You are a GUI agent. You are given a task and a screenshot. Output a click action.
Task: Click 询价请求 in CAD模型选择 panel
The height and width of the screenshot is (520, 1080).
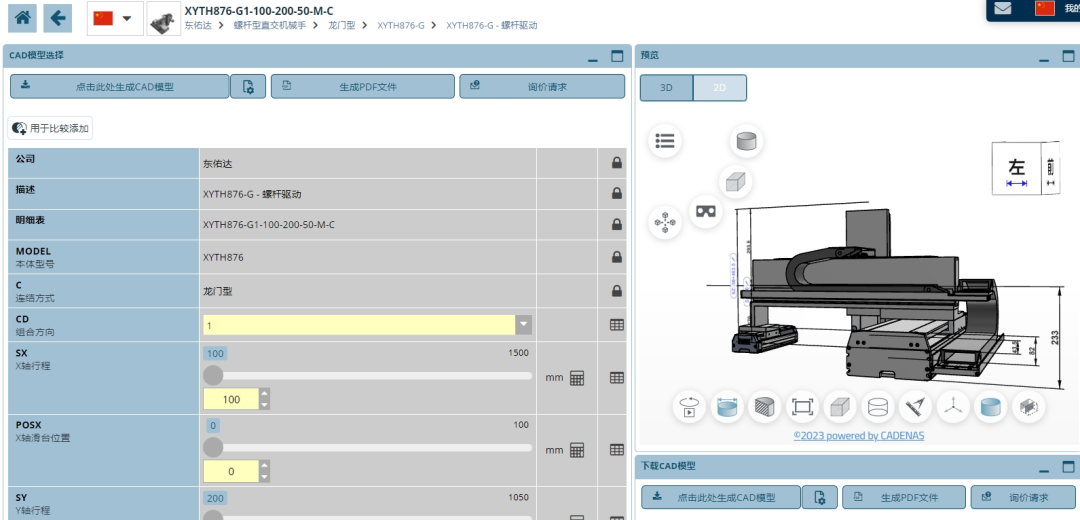click(x=542, y=87)
